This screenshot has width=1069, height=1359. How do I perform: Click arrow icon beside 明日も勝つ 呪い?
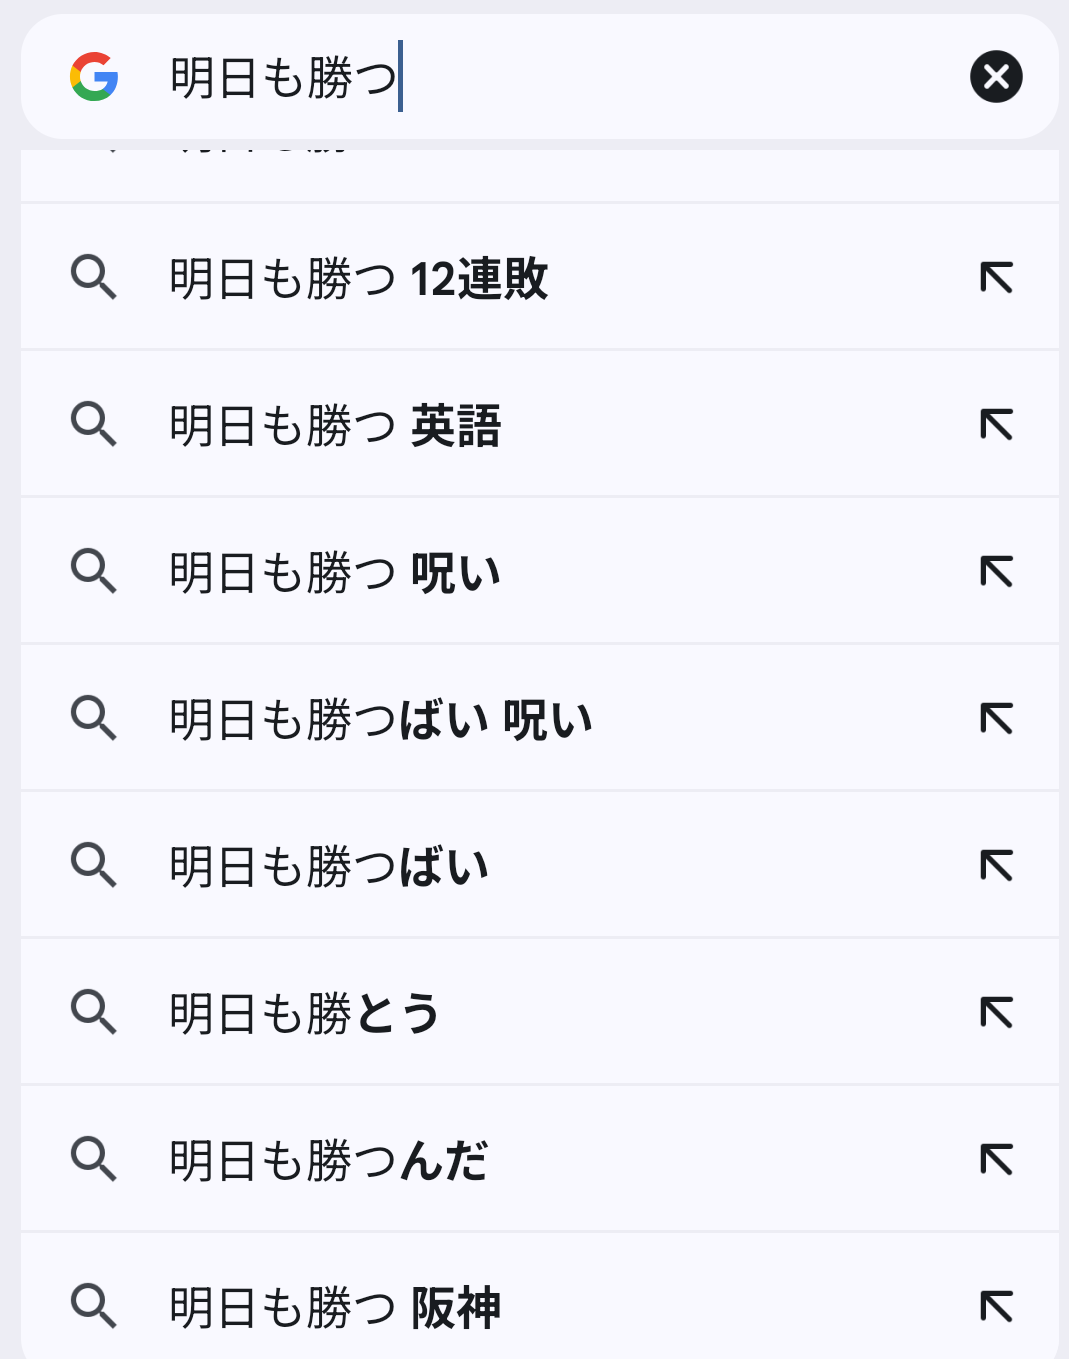(996, 572)
